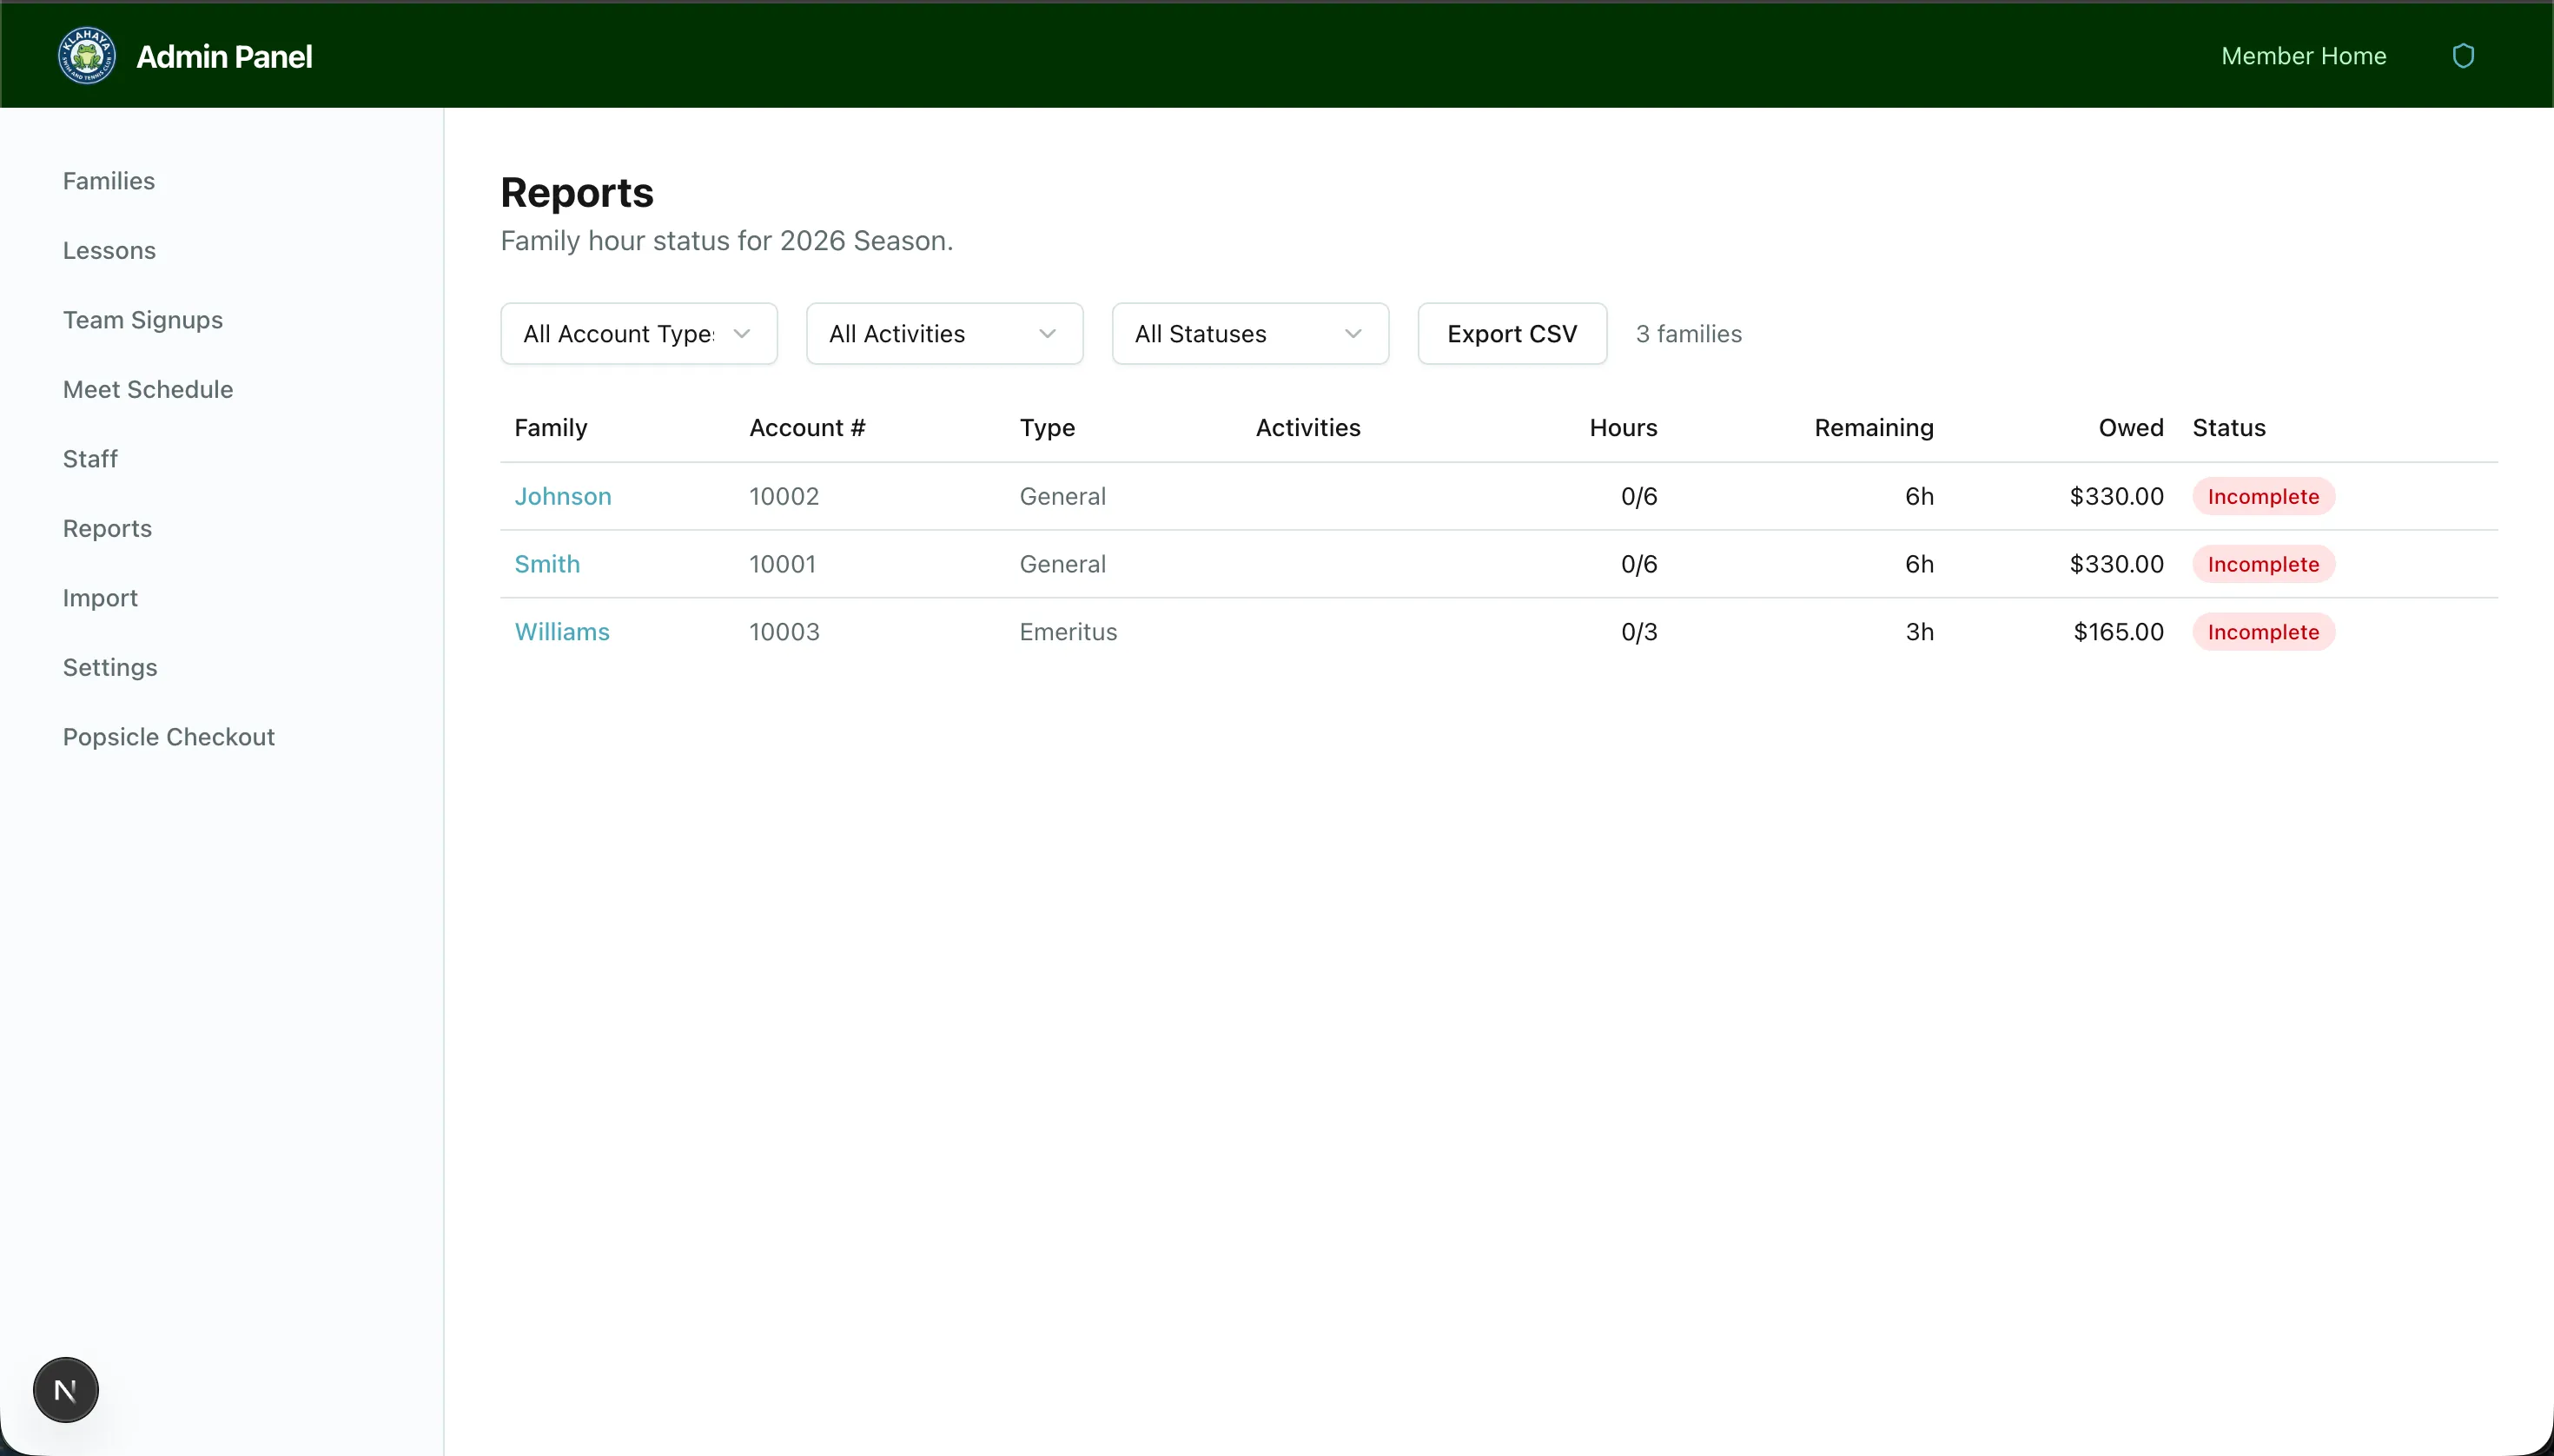Open the Lessons section
This screenshot has width=2554, height=1456.
click(109, 250)
